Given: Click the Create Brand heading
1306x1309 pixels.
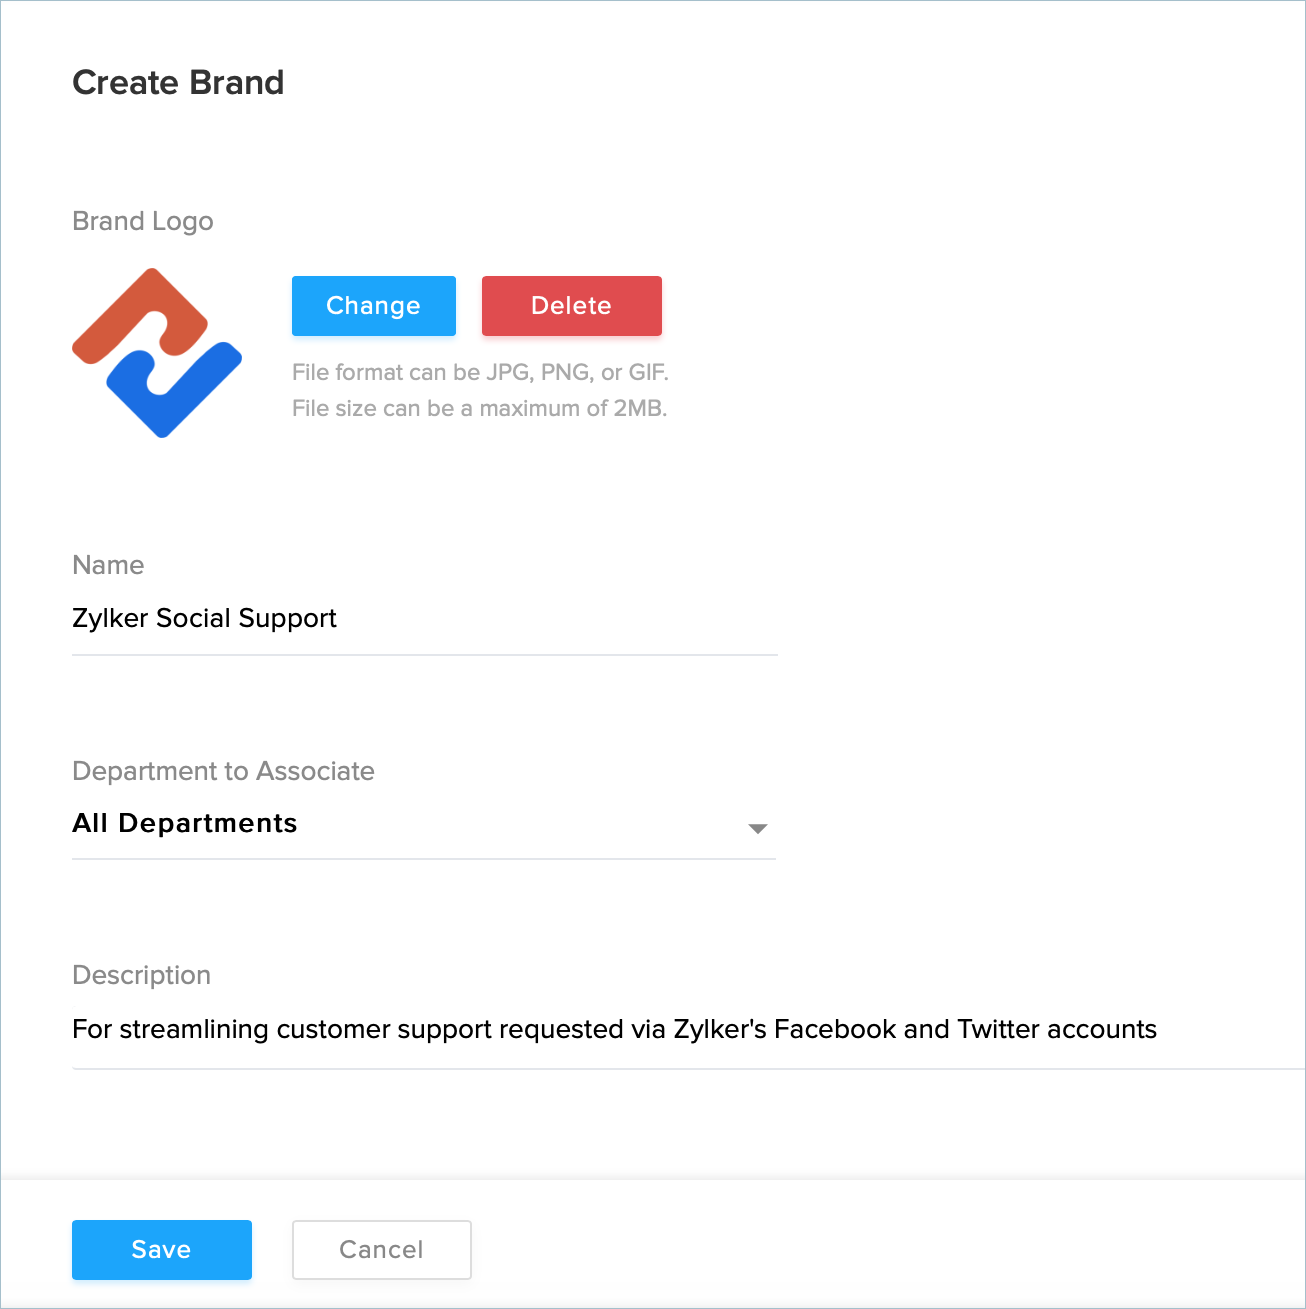Looking at the screenshot, I should coord(178,83).
